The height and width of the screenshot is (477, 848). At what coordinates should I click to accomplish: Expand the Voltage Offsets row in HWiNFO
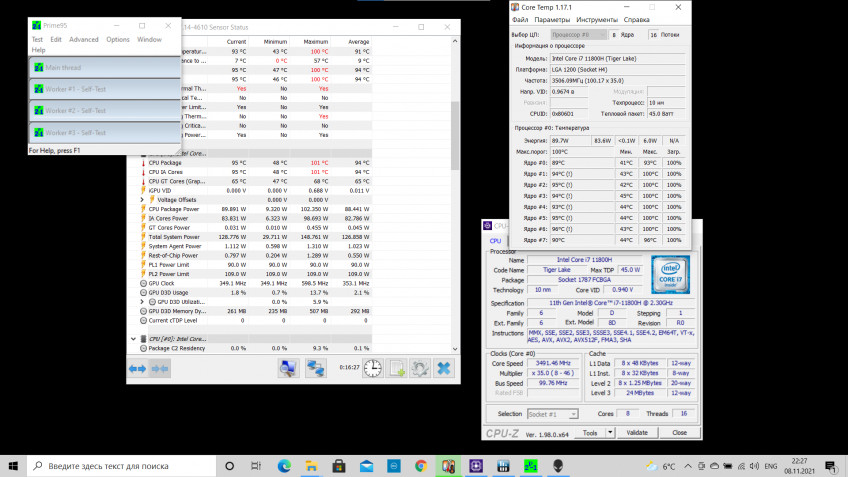pos(142,200)
